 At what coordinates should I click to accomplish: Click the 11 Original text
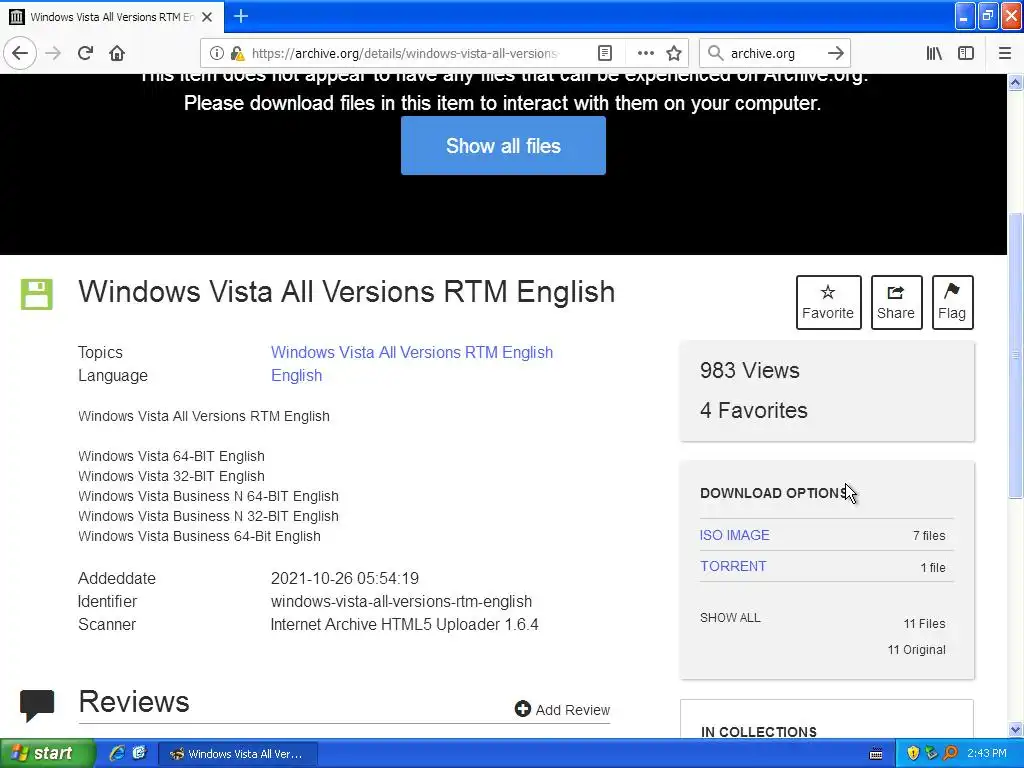(x=916, y=650)
